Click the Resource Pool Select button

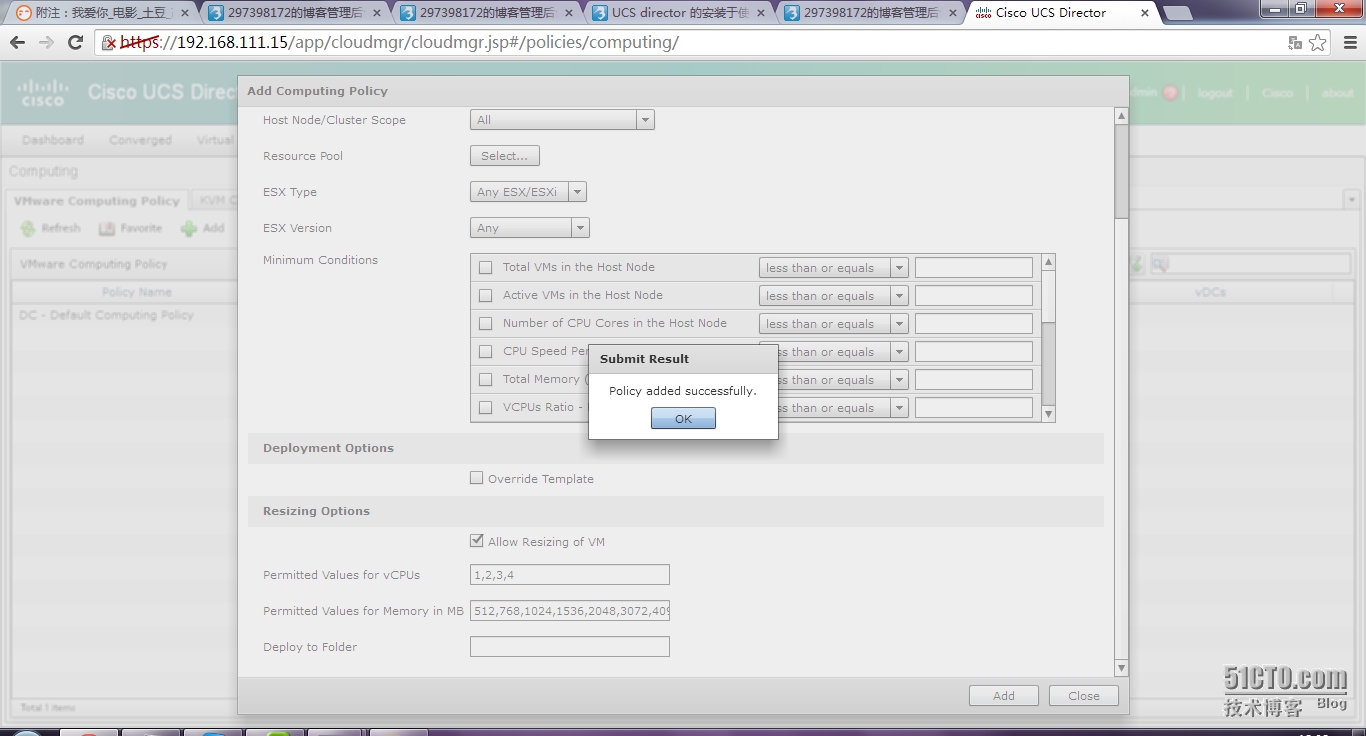click(505, 156)
